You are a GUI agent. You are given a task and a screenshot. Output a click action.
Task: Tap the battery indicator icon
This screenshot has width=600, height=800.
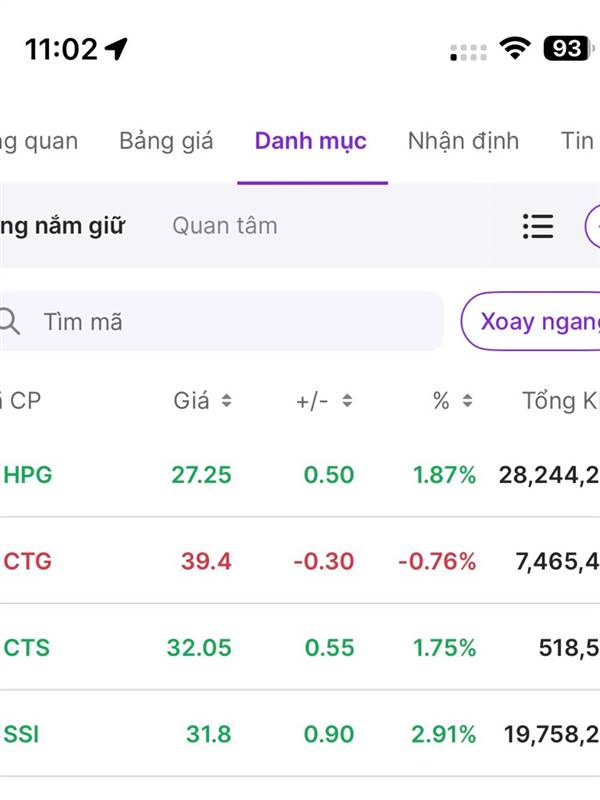(566, 48)
